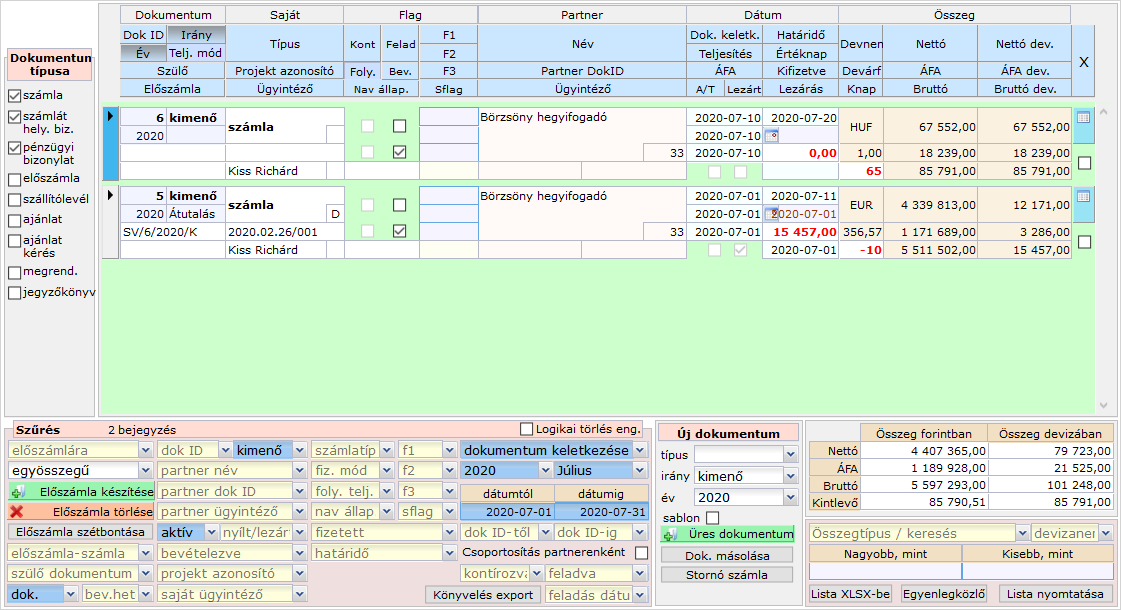Open calendar picker in document 6 Értéknap cell

(771, 135)
